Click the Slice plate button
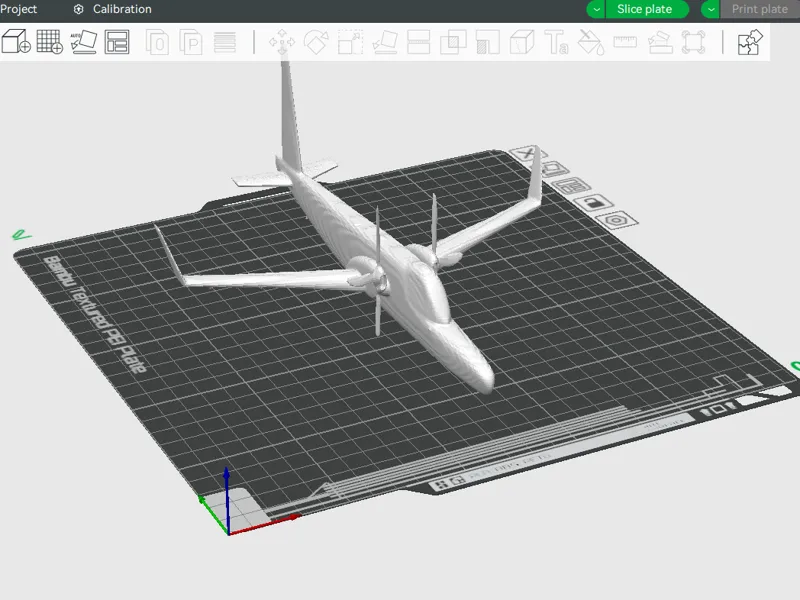Image resolution: width=800 pixels, height=600 pixels. (x=646, y=9)
